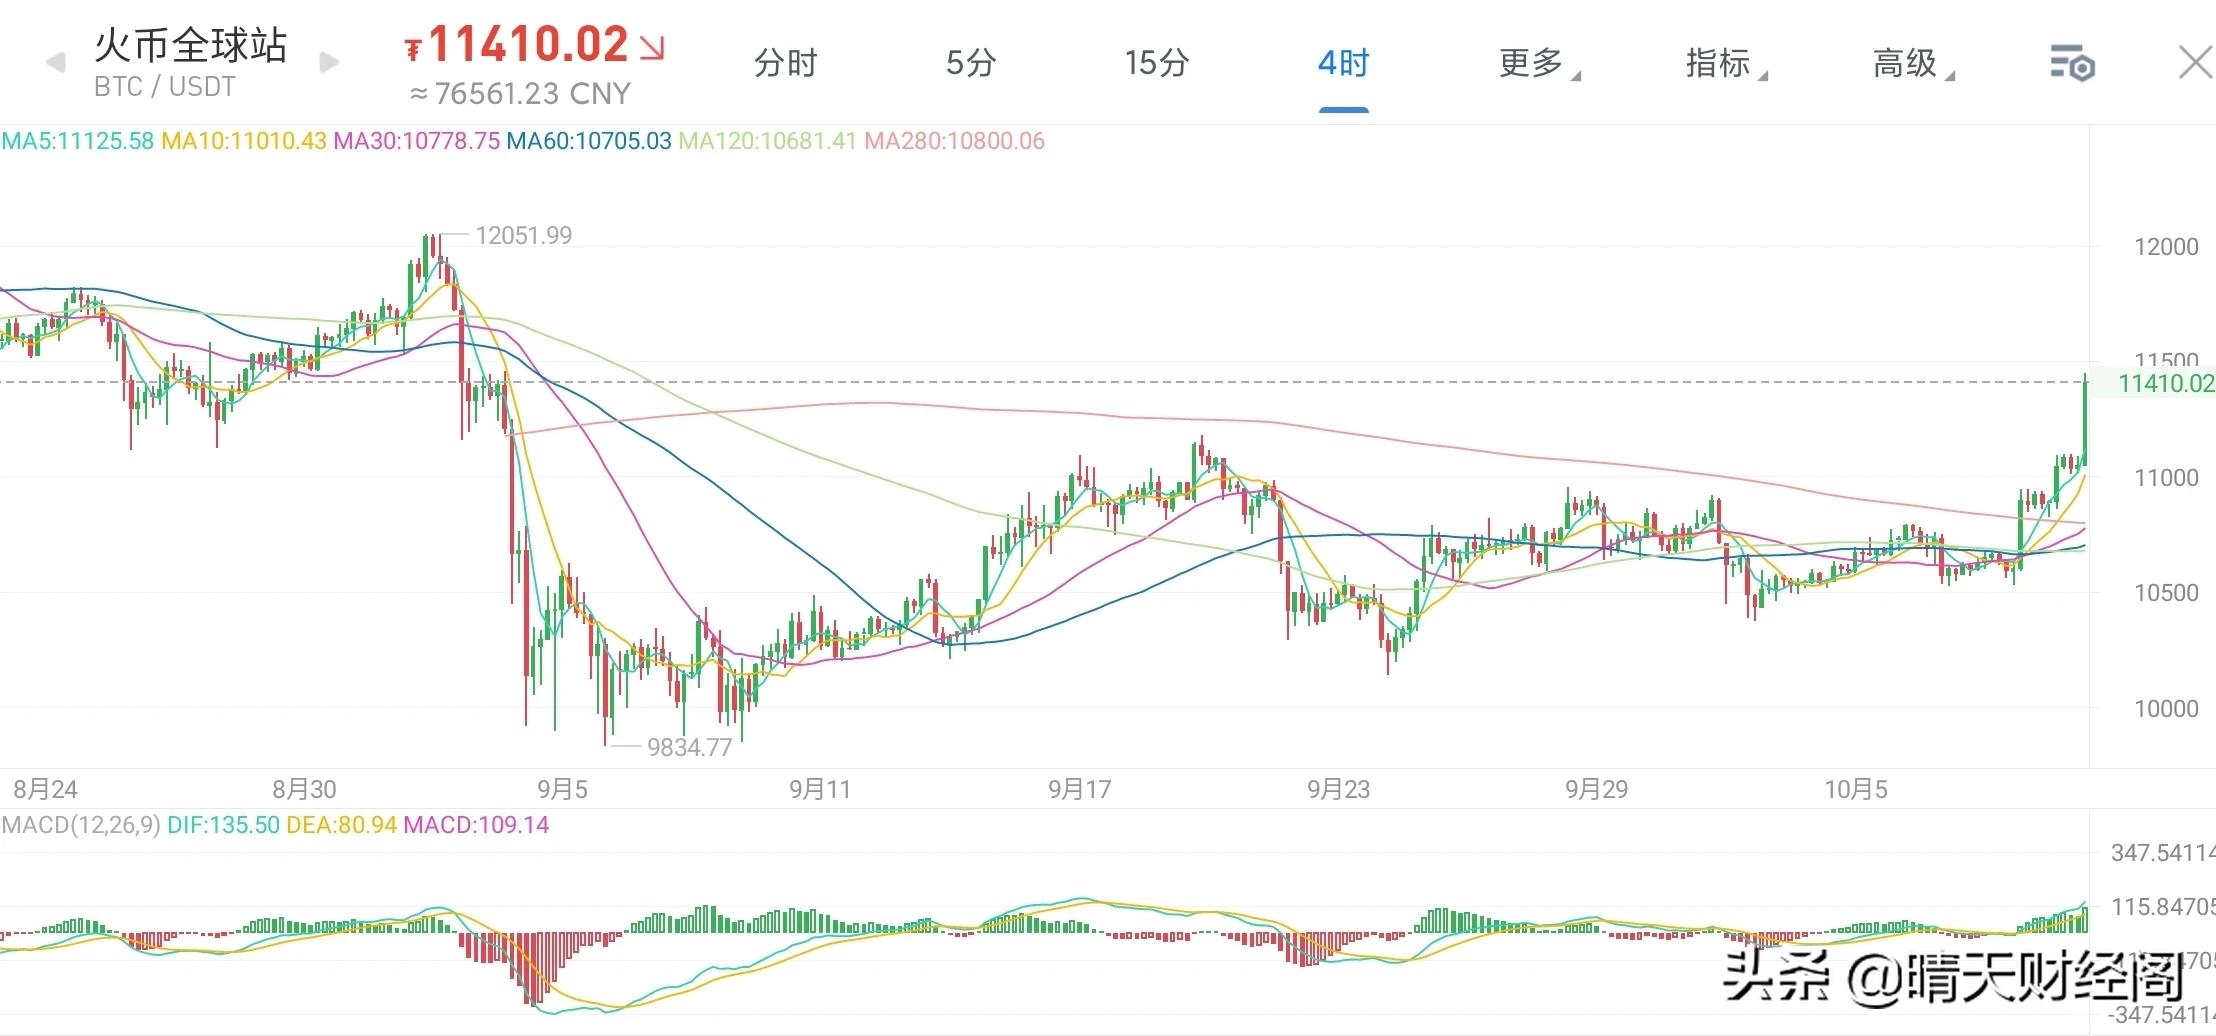
Task: Close the chart with the X icon
Action: click(2195, 63)
